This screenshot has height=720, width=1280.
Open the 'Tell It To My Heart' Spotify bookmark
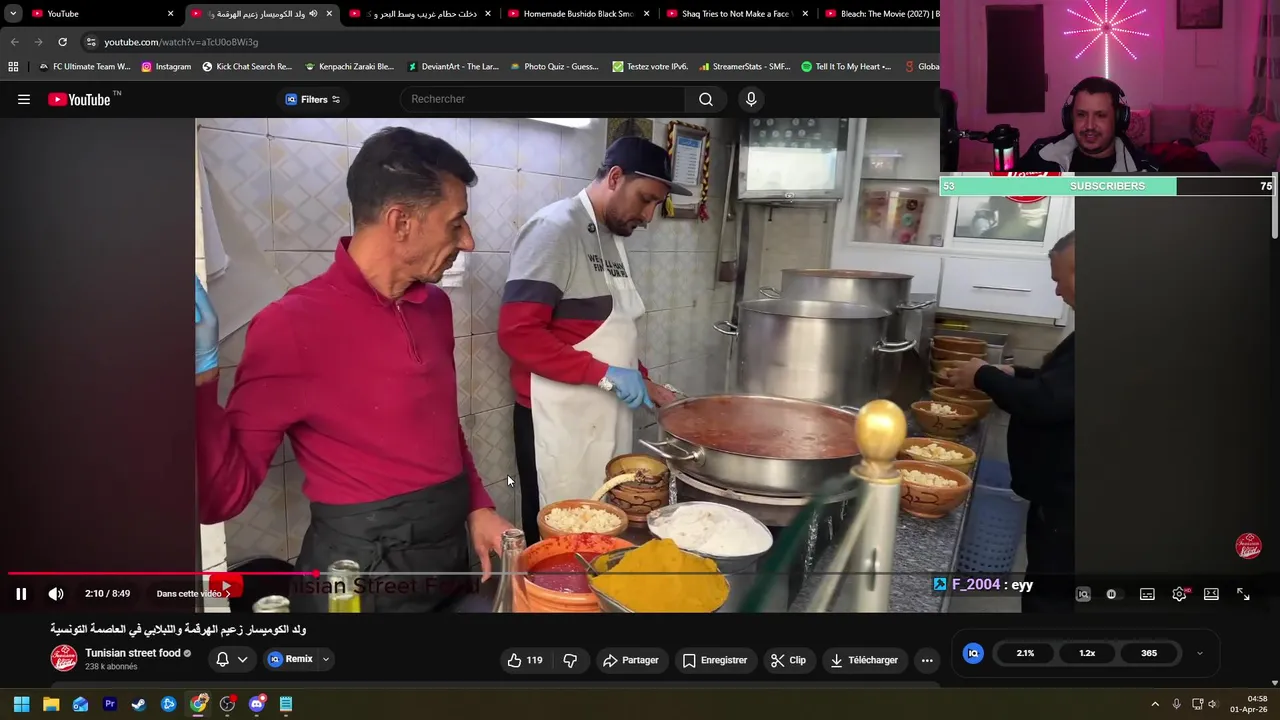[846, 67]
